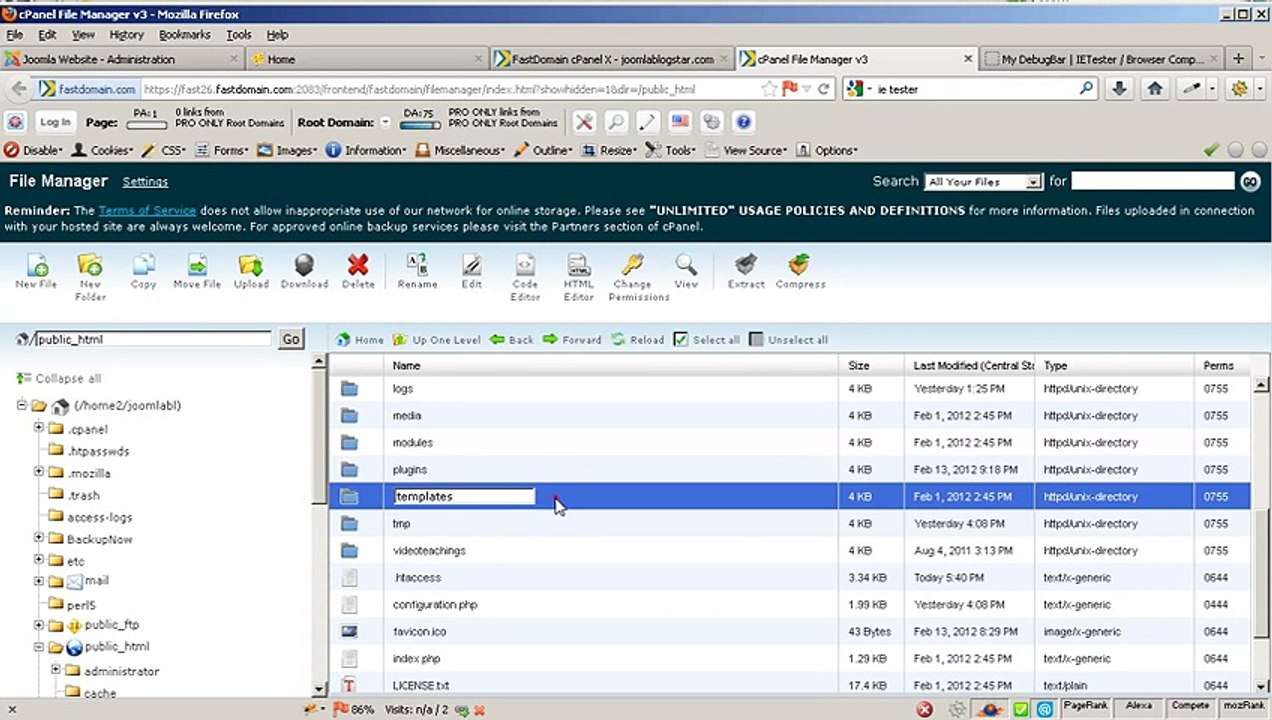Click Firefox back navigation button

[18, 89]
